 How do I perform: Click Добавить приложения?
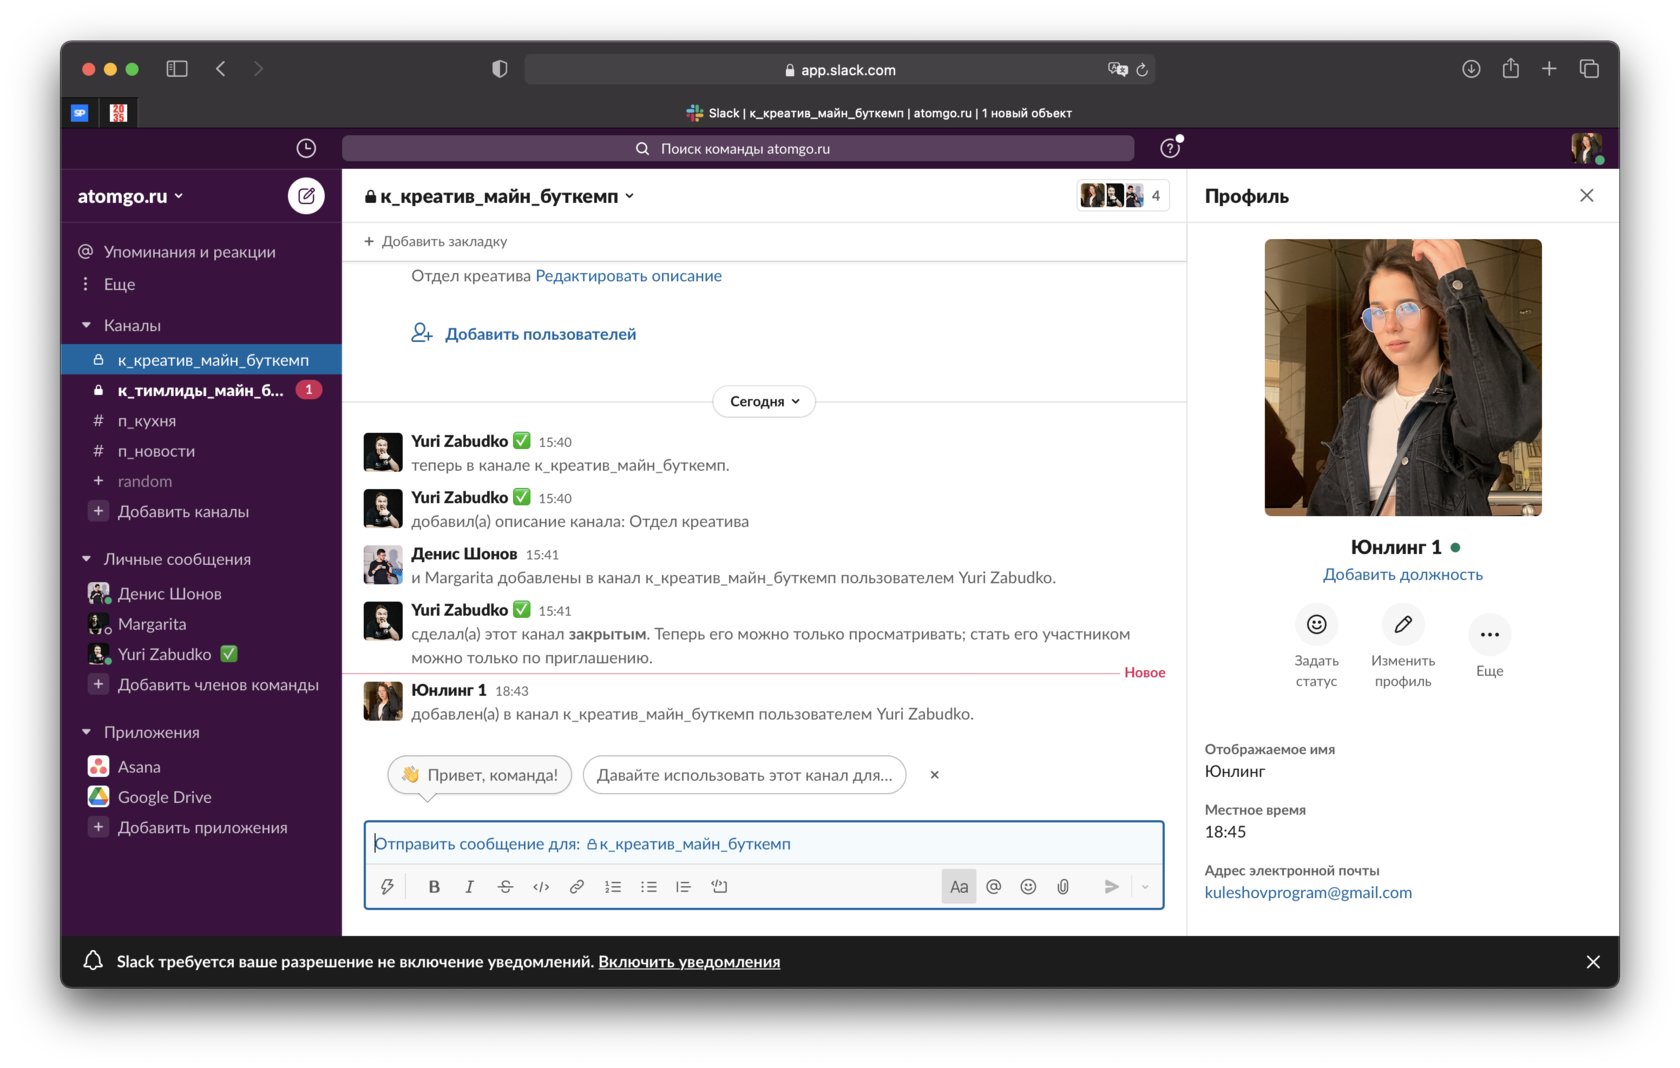coord(201,828)
